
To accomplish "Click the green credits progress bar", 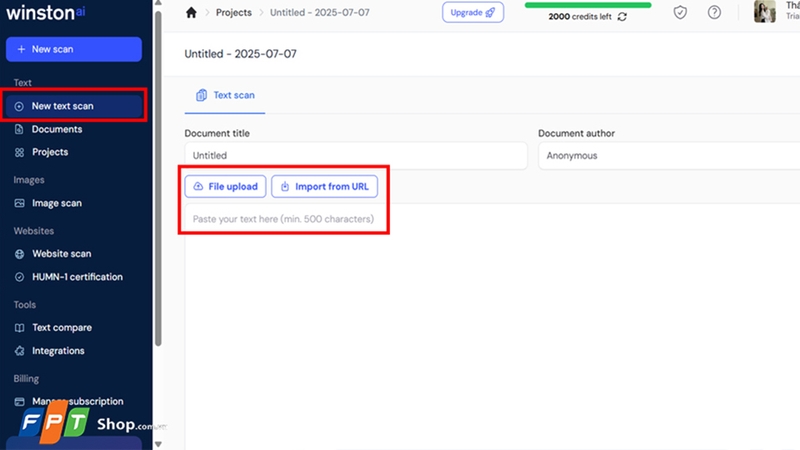I will pos(588,5).
